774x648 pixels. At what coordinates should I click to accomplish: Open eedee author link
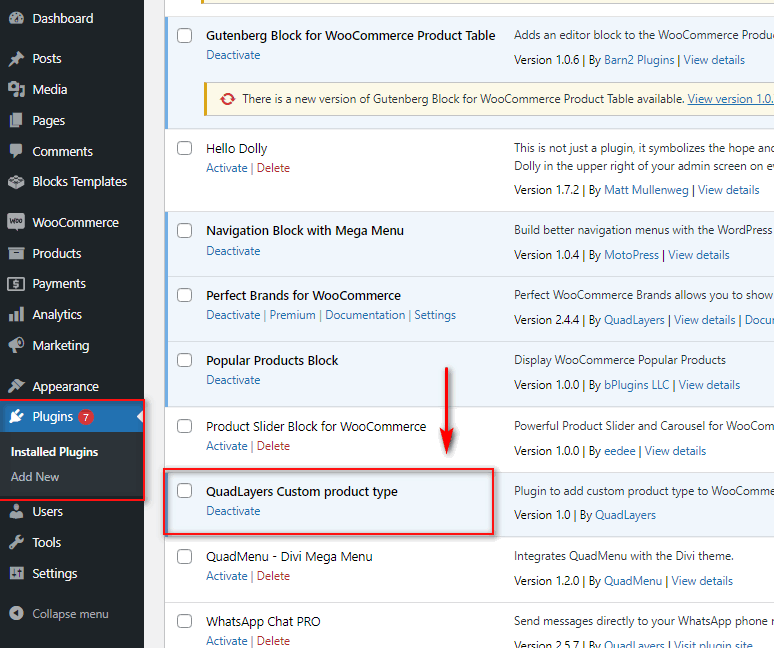tap(619, 451)
